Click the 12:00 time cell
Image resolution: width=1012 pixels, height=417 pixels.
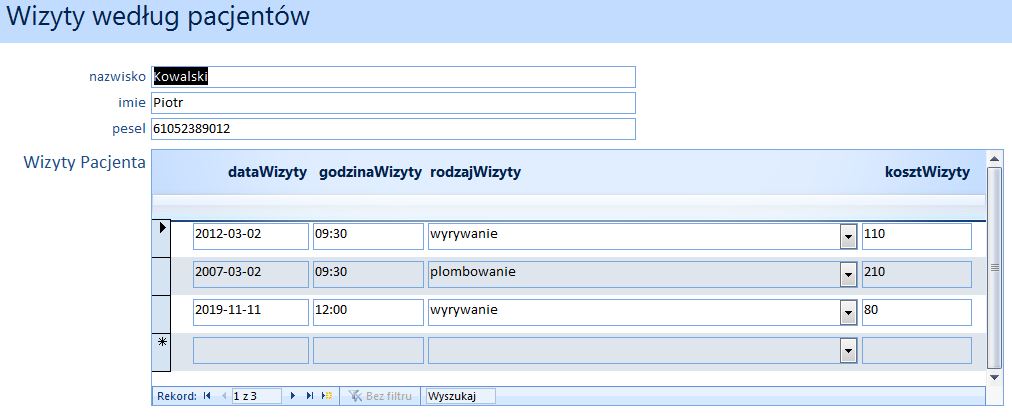coord(369,312)
